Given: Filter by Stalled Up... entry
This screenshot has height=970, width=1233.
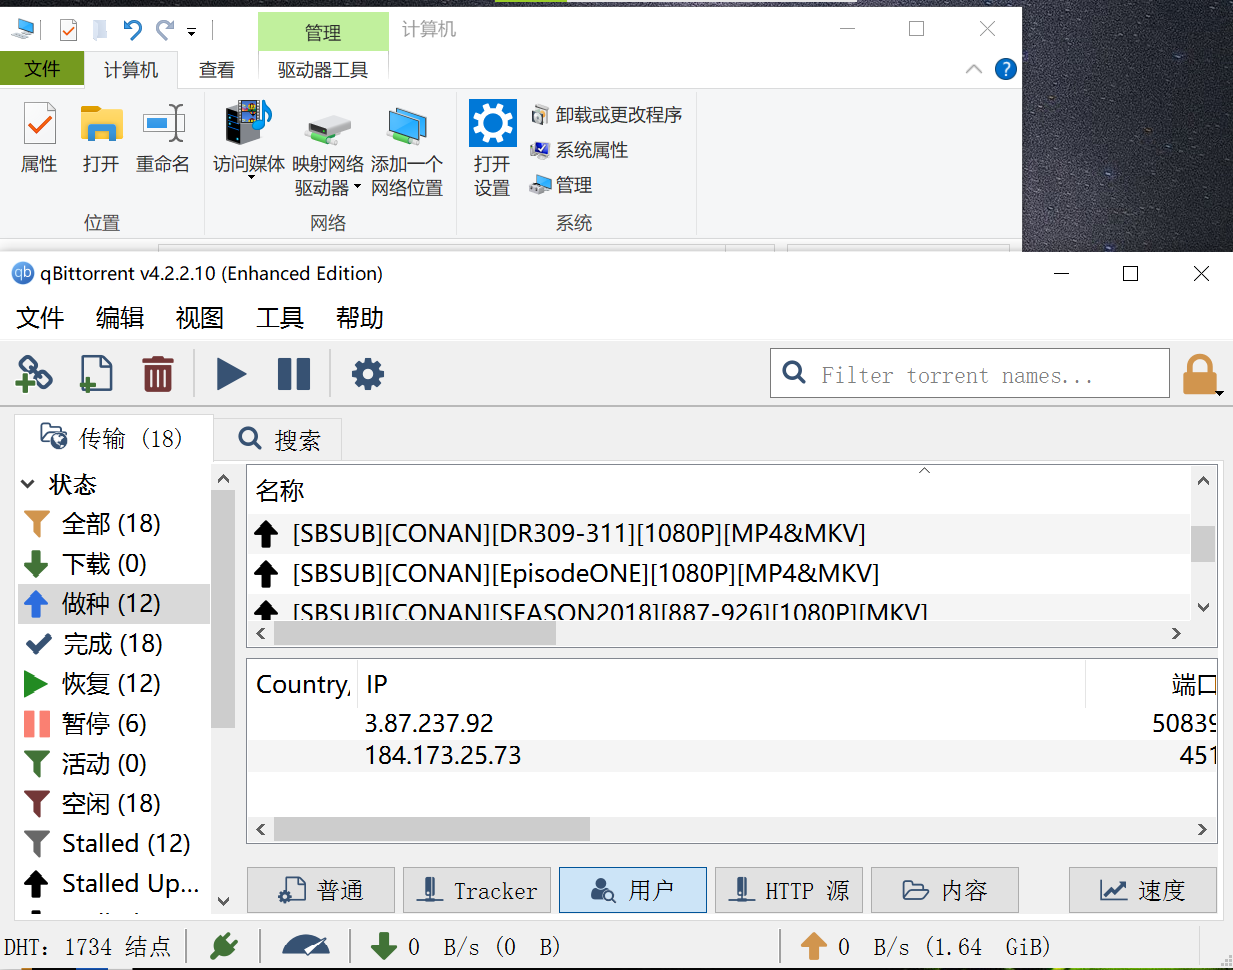Looking at the screenshot, I should [114, 884].
